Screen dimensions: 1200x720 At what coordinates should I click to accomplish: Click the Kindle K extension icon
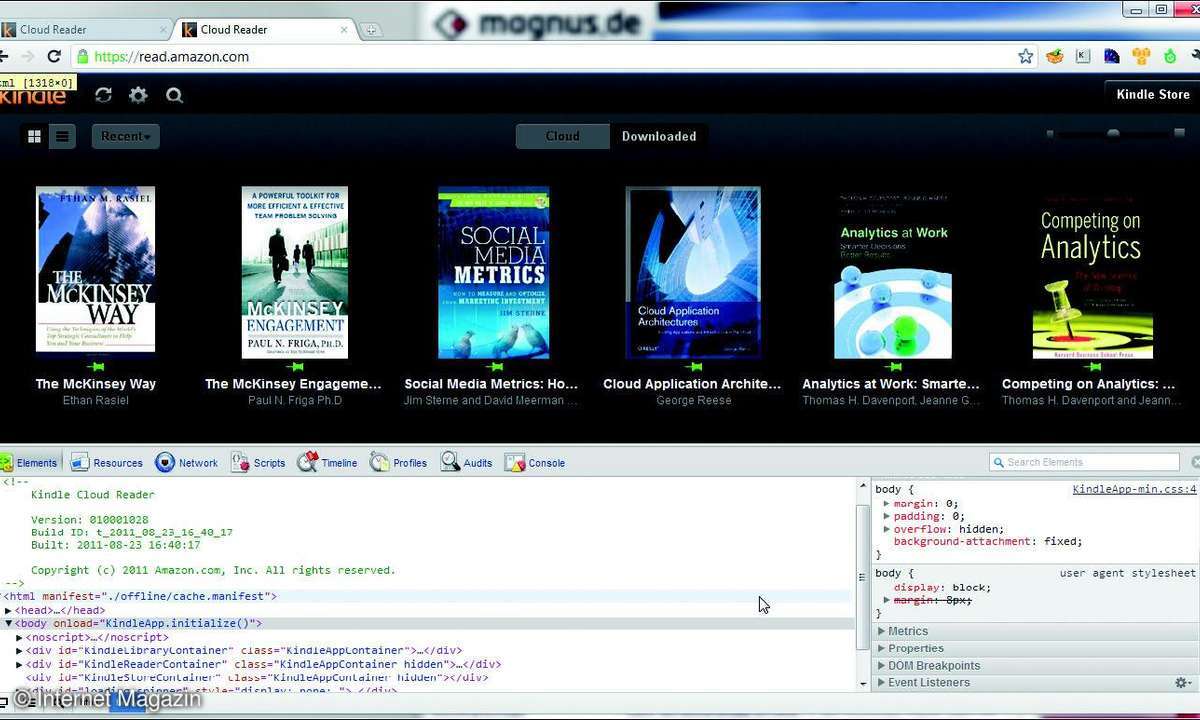[x=1083, y=57]
